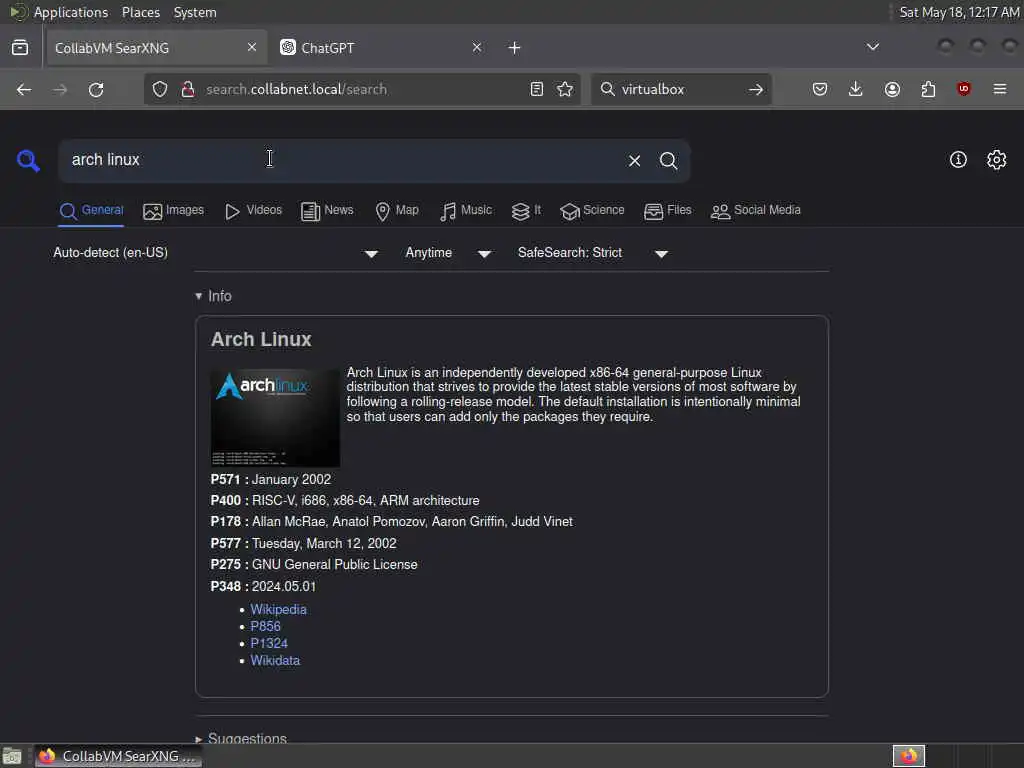The width and height of the screenshot is (1024, 768).
Task: Clear the arch linux search query
Action: [634, 161]
